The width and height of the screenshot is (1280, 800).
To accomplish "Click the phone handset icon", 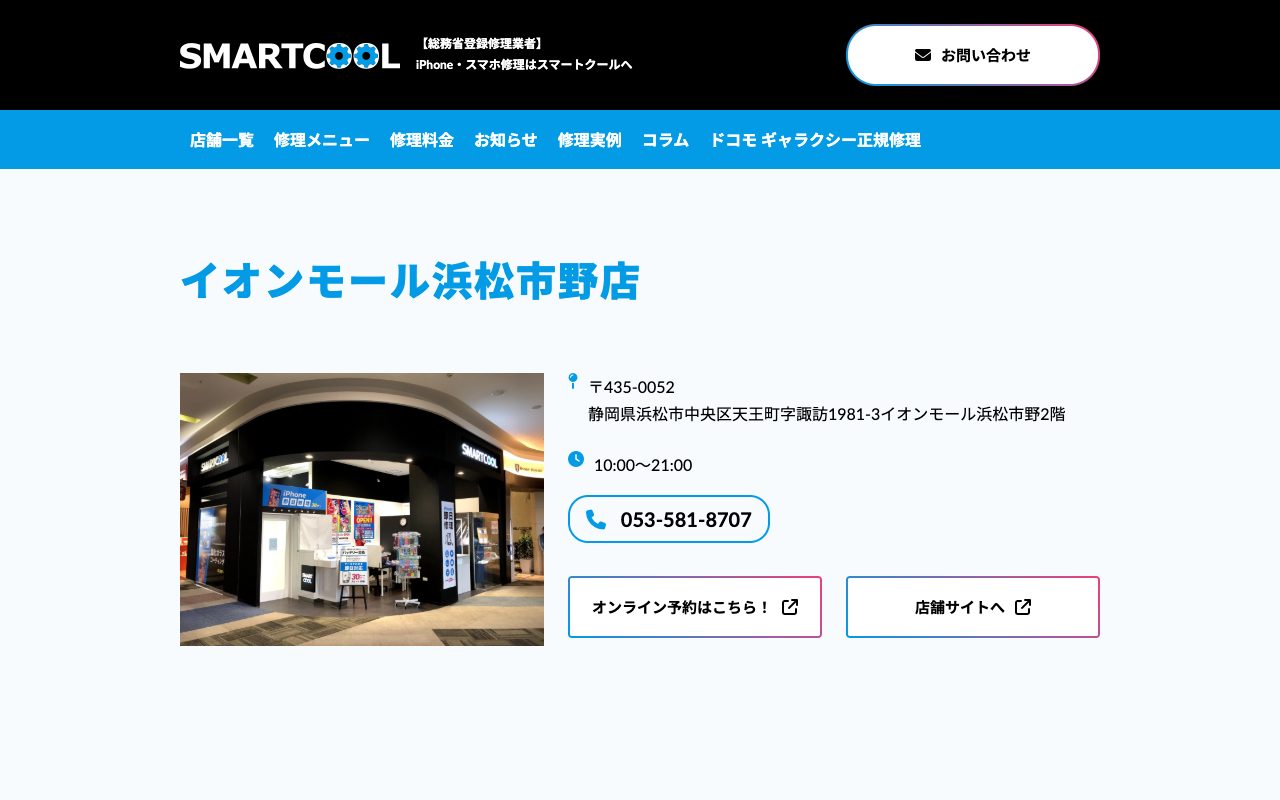I will [596, 519].
